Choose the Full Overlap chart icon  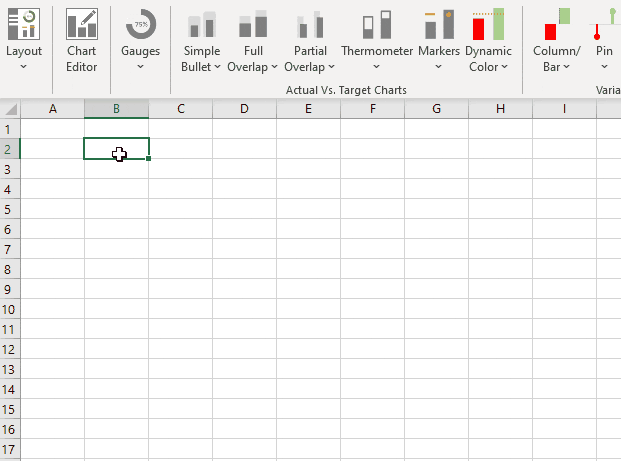254,25
